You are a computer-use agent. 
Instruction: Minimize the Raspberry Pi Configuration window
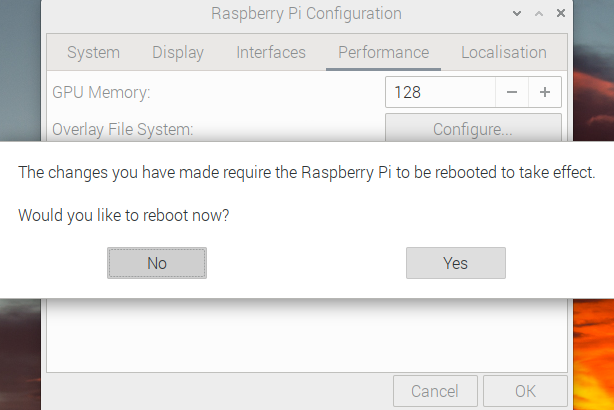point(516,14)
